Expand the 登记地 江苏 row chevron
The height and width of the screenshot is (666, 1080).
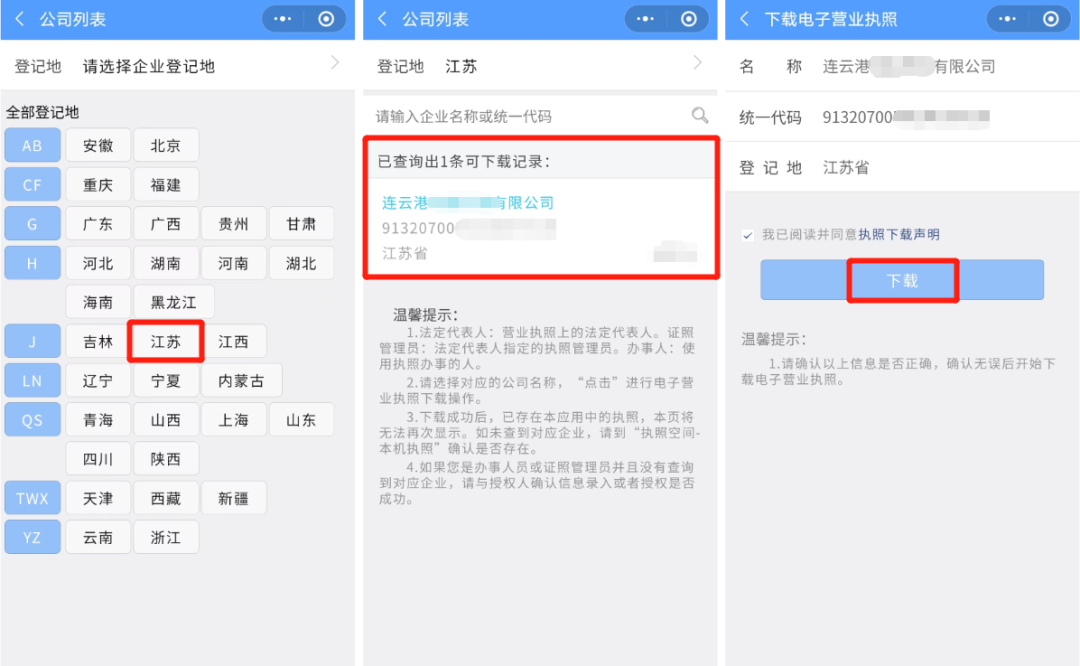(x=697, y=64)
